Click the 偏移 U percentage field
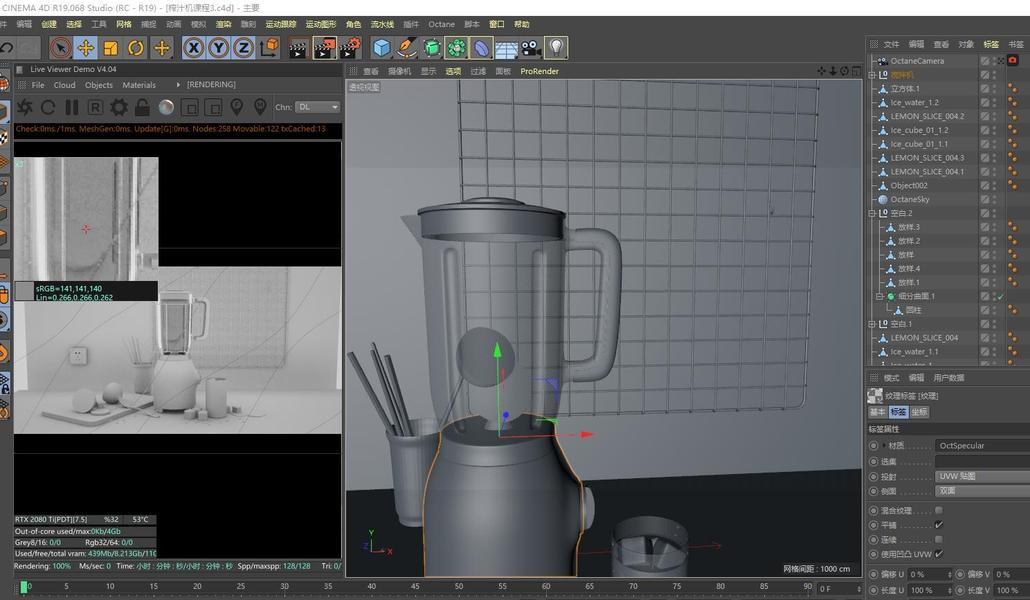The image size is (1030, 600). click(929, 574)
